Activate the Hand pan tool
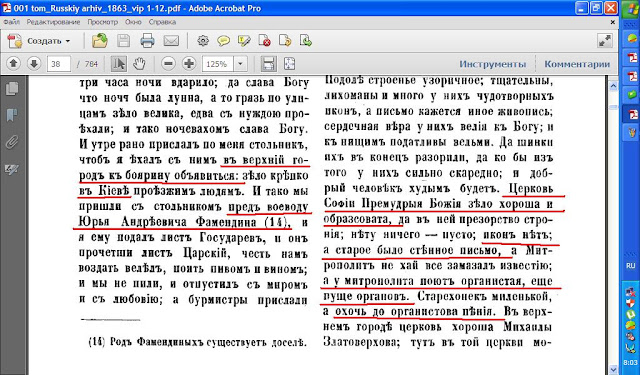The height and width of the screenshot is (375, 640). 139,64
